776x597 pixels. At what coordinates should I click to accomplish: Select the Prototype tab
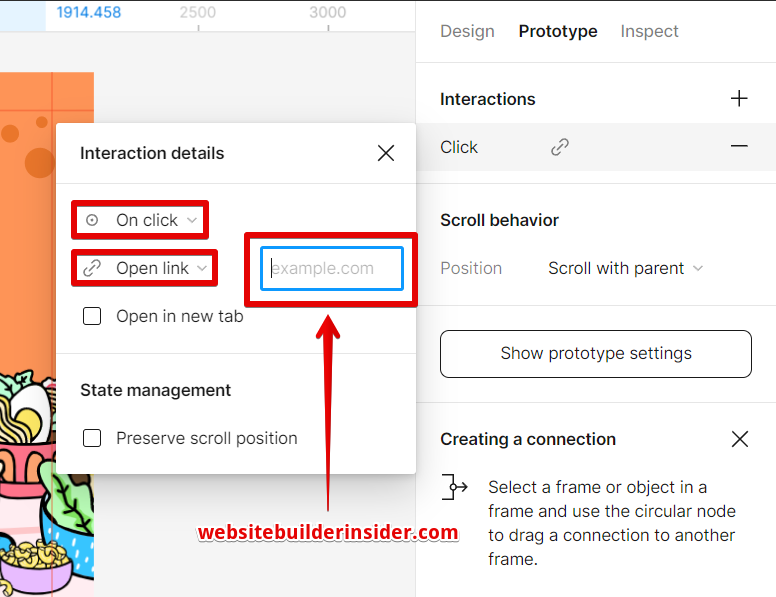[558, 31]
